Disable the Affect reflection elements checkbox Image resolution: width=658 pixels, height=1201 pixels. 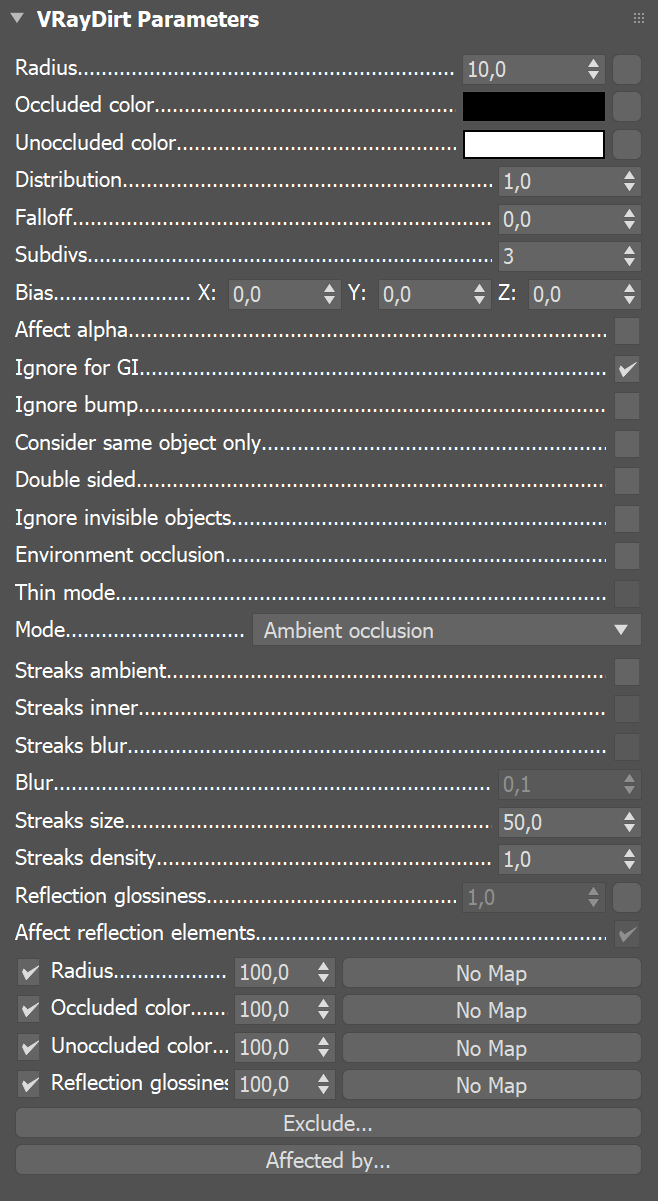point(627,933)
